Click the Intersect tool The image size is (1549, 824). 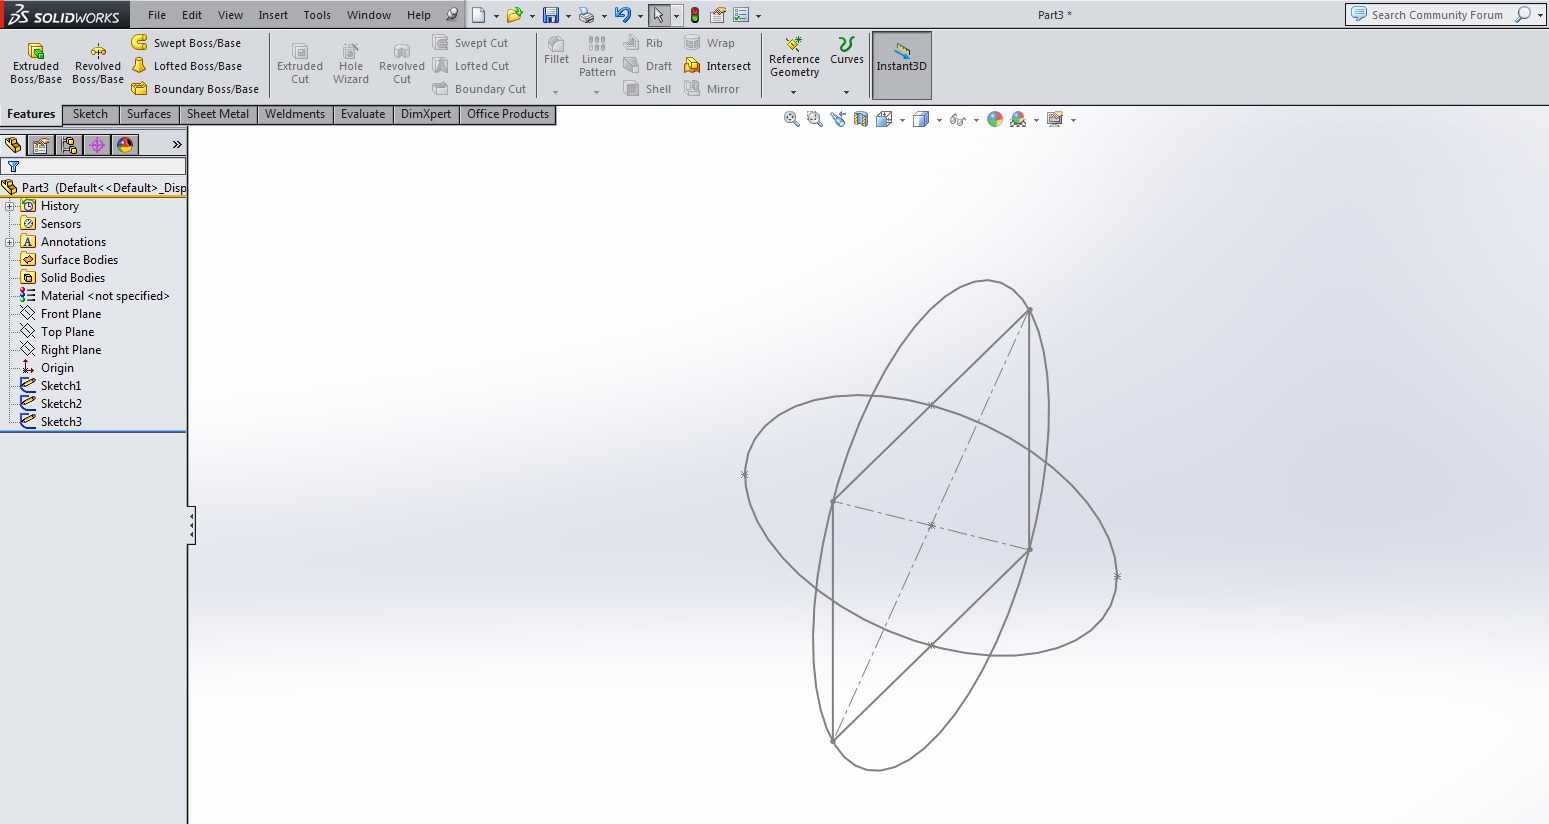[717, 66]
